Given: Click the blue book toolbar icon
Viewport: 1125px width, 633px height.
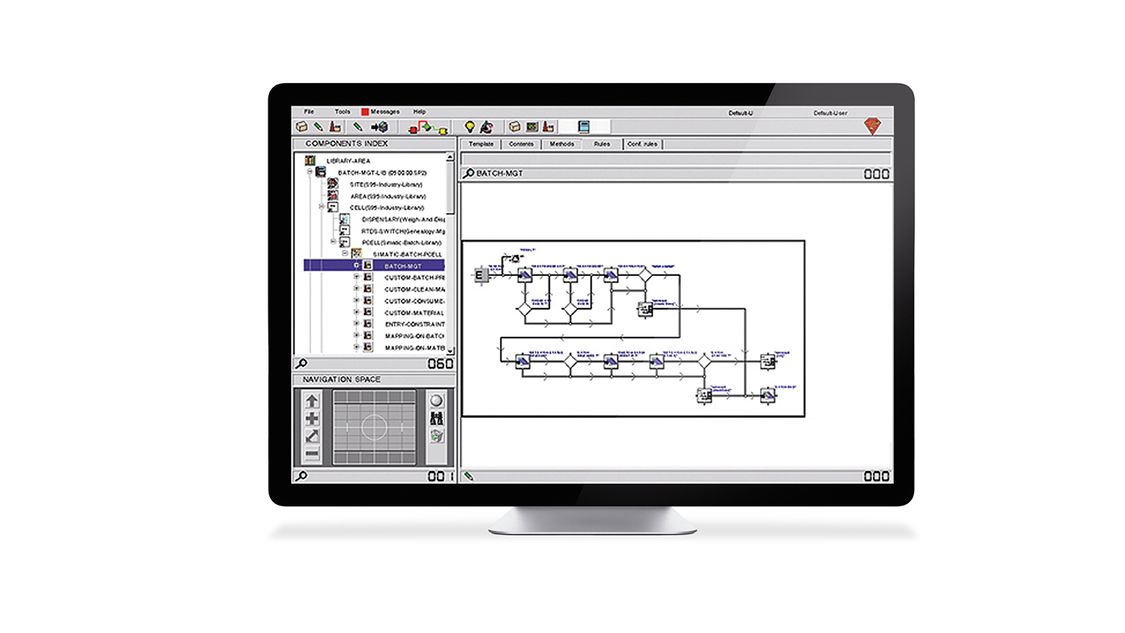Looking at the screenshot, I should (584, 127).
